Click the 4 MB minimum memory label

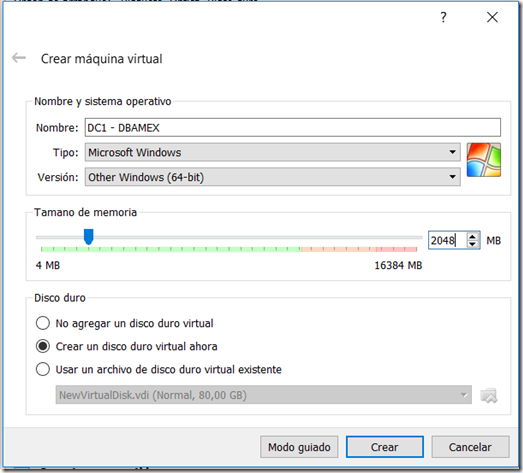[x=48, y=266]
